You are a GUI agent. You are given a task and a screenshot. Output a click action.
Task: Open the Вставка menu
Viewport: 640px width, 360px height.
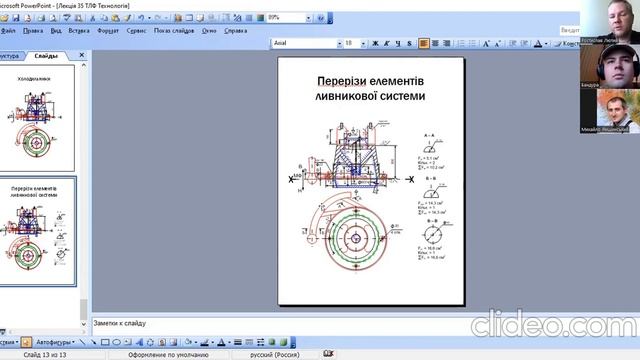pos(79,31)
